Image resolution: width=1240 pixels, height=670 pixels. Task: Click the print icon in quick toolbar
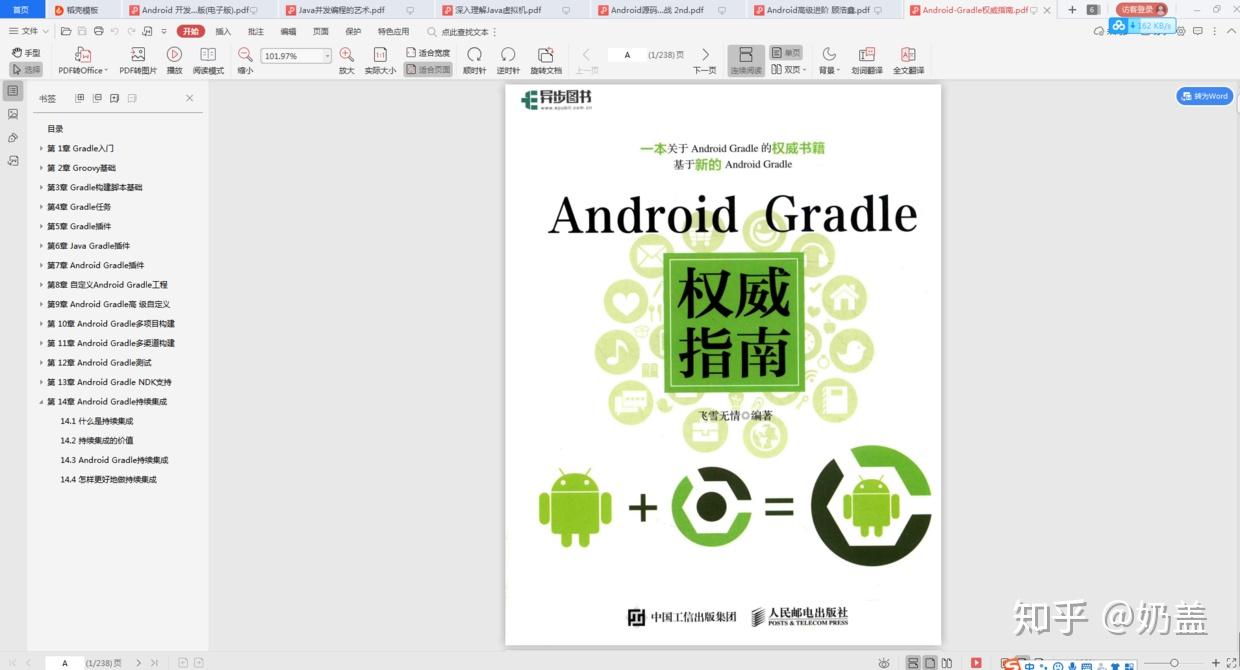(x=99, y=32)
